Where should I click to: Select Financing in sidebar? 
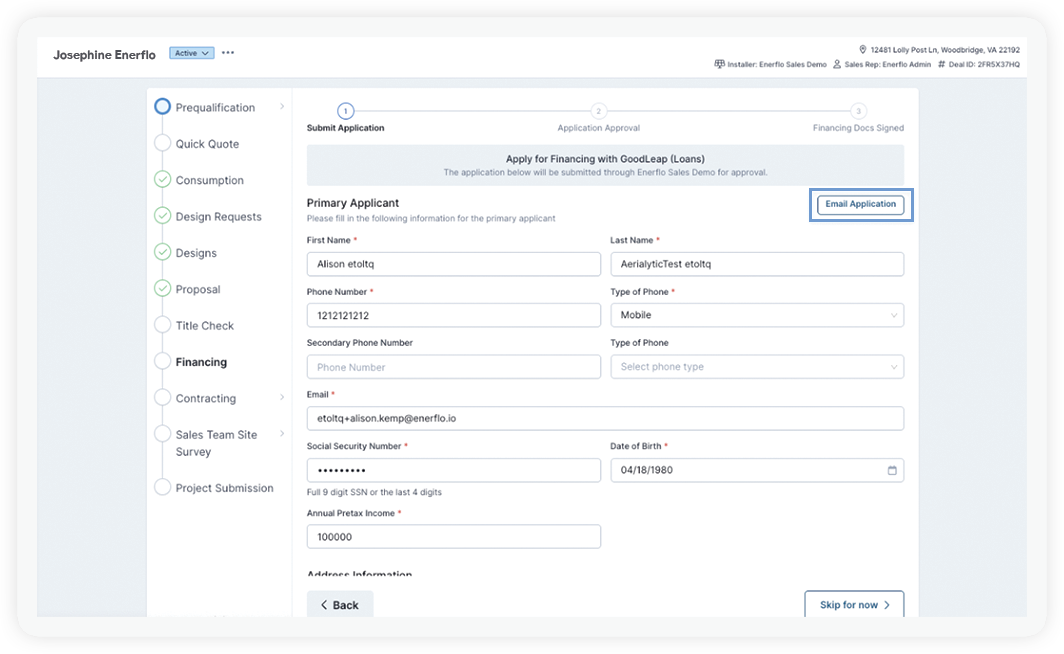coord(201,362)
